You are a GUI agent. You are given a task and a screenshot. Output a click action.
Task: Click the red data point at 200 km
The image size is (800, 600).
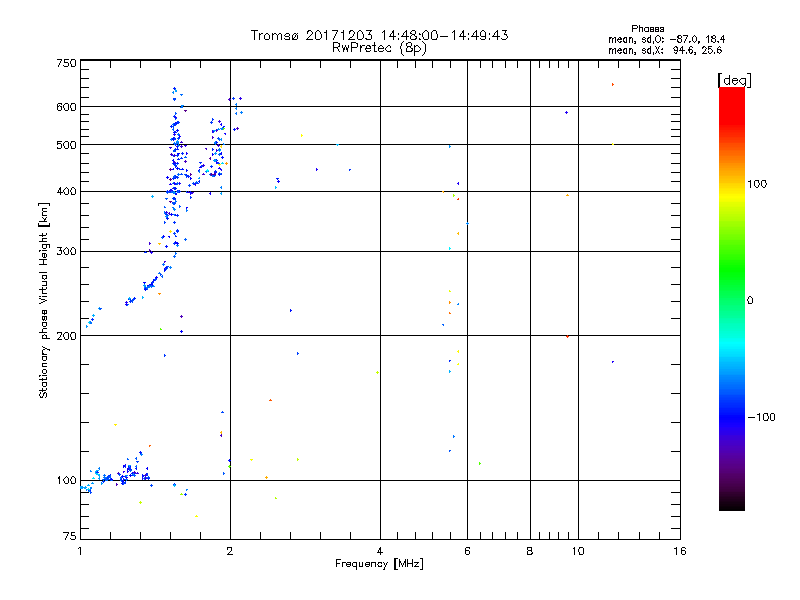click(x=567, y=336)
